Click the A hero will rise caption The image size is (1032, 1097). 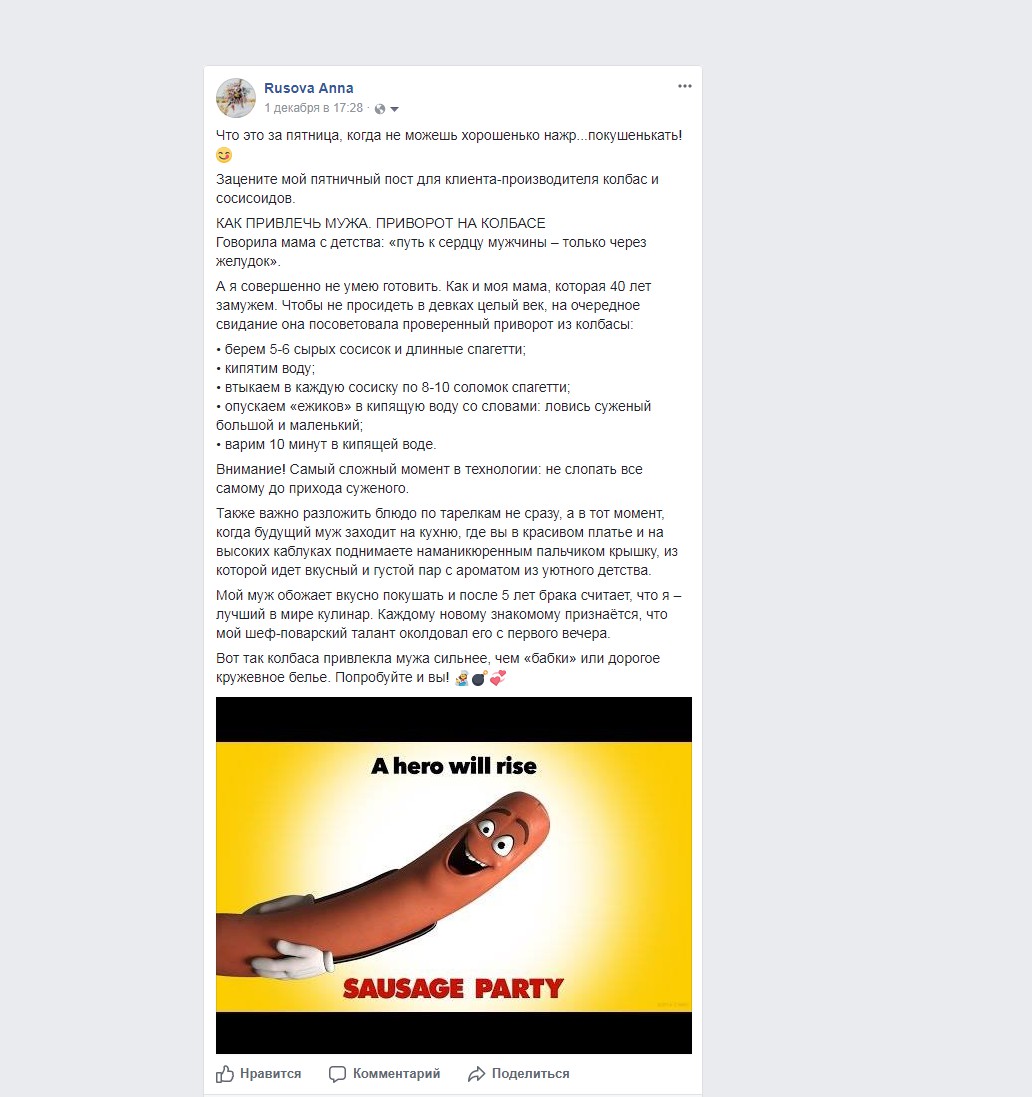pos(453,766)
